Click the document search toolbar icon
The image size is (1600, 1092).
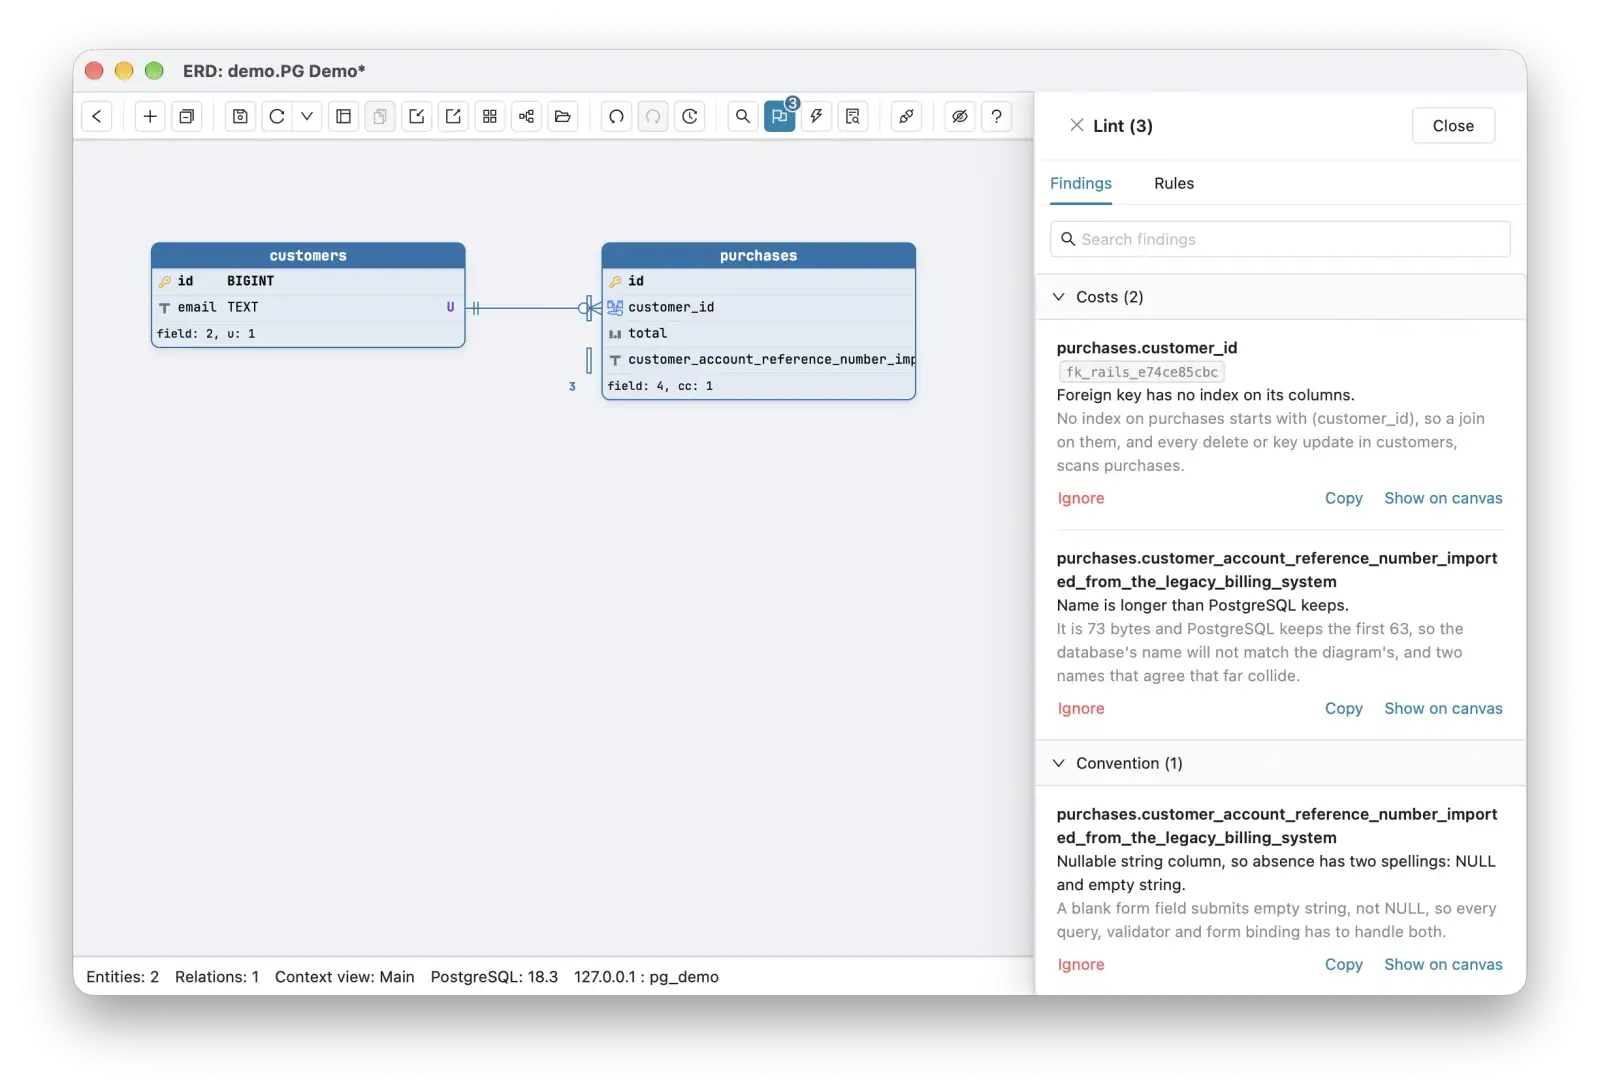tap(853, 117)
